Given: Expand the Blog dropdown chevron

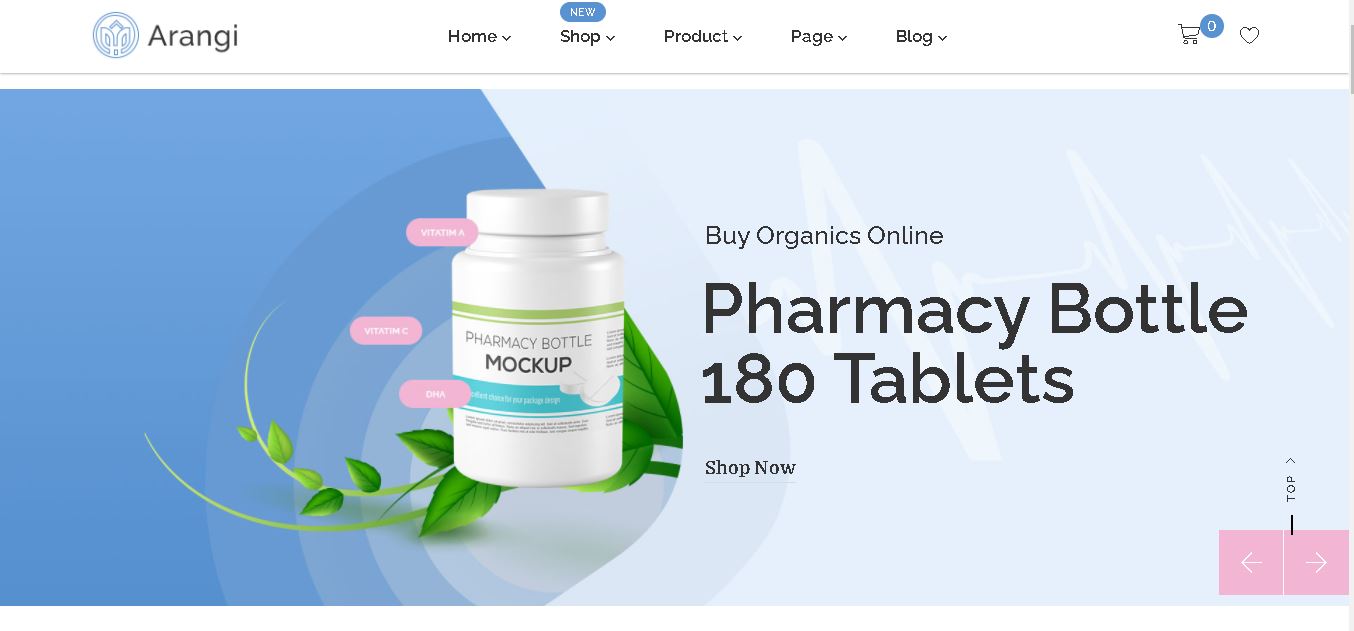Looking at the screenshot, I should pos(942,38).
